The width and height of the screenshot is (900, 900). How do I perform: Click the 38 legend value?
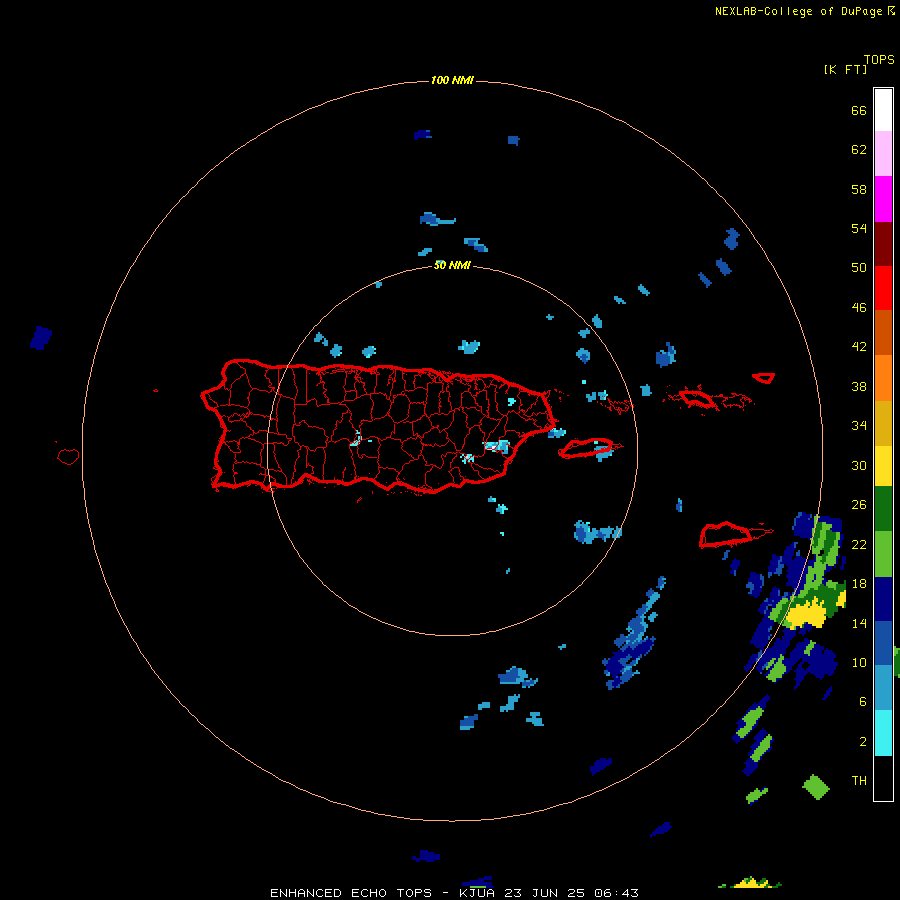click(x=859, y=386)
